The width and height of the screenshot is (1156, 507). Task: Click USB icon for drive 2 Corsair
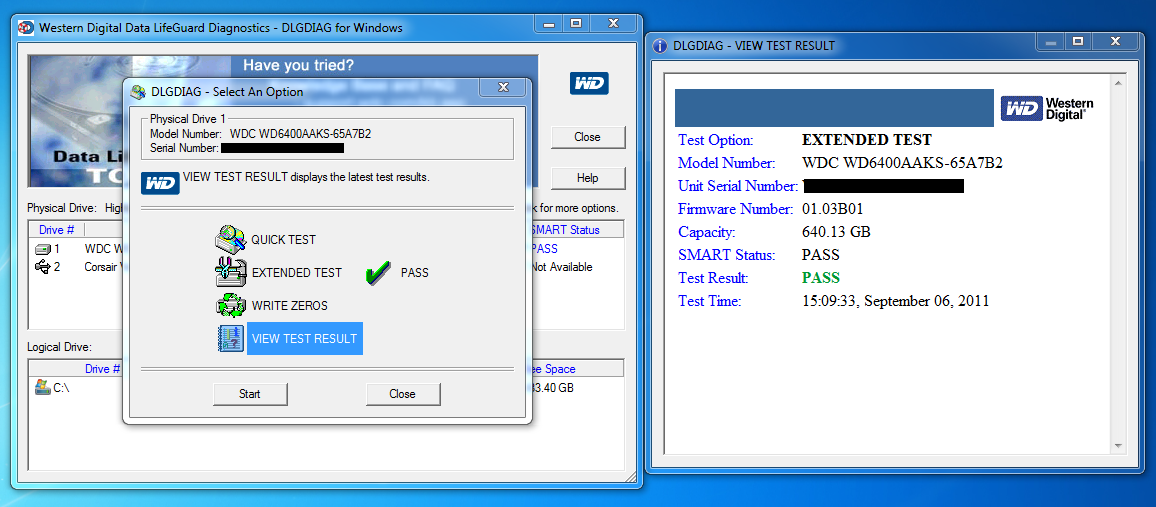click(43, 267)
